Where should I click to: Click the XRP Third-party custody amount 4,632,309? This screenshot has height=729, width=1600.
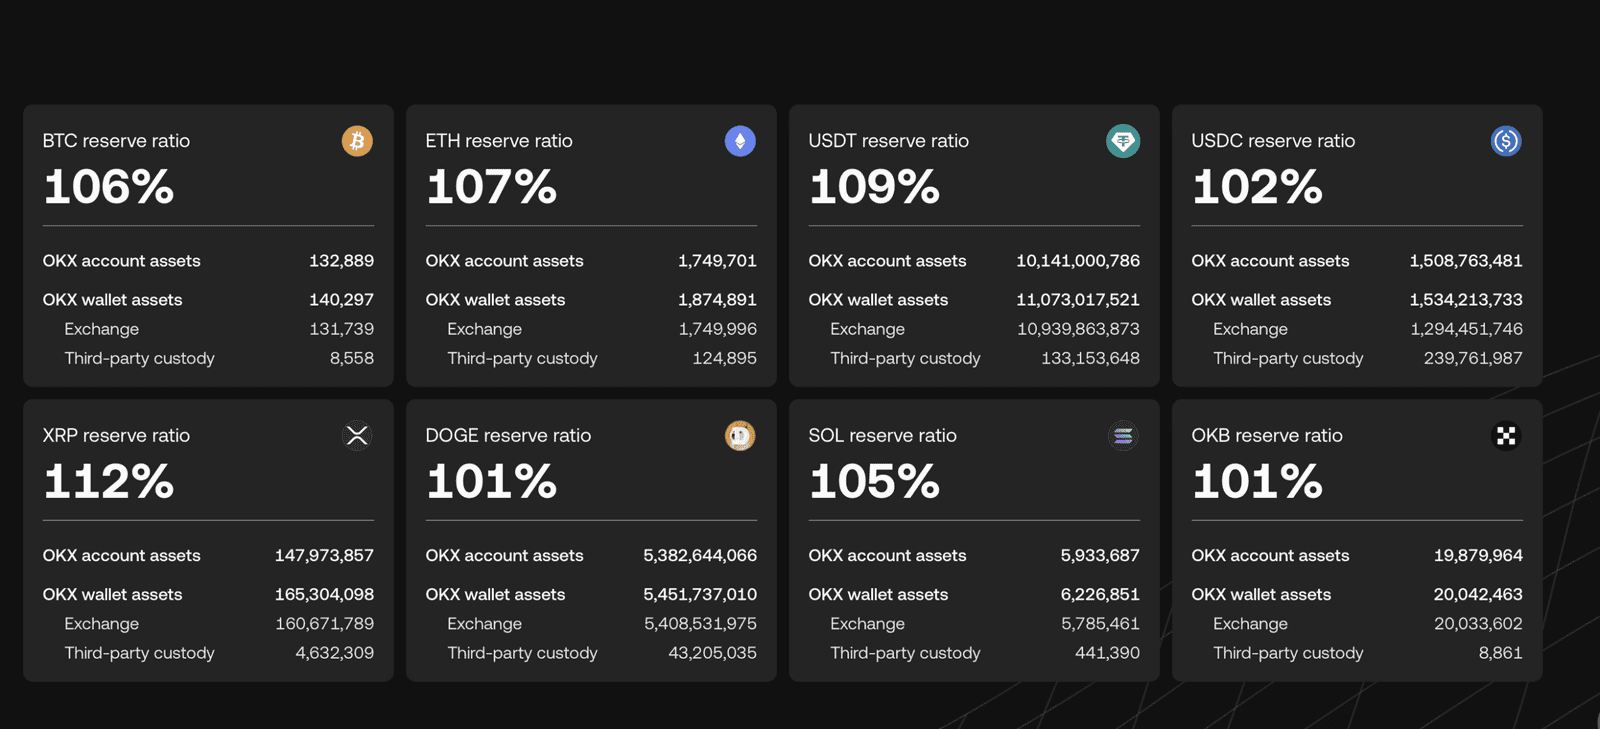[x=336, y=652]
